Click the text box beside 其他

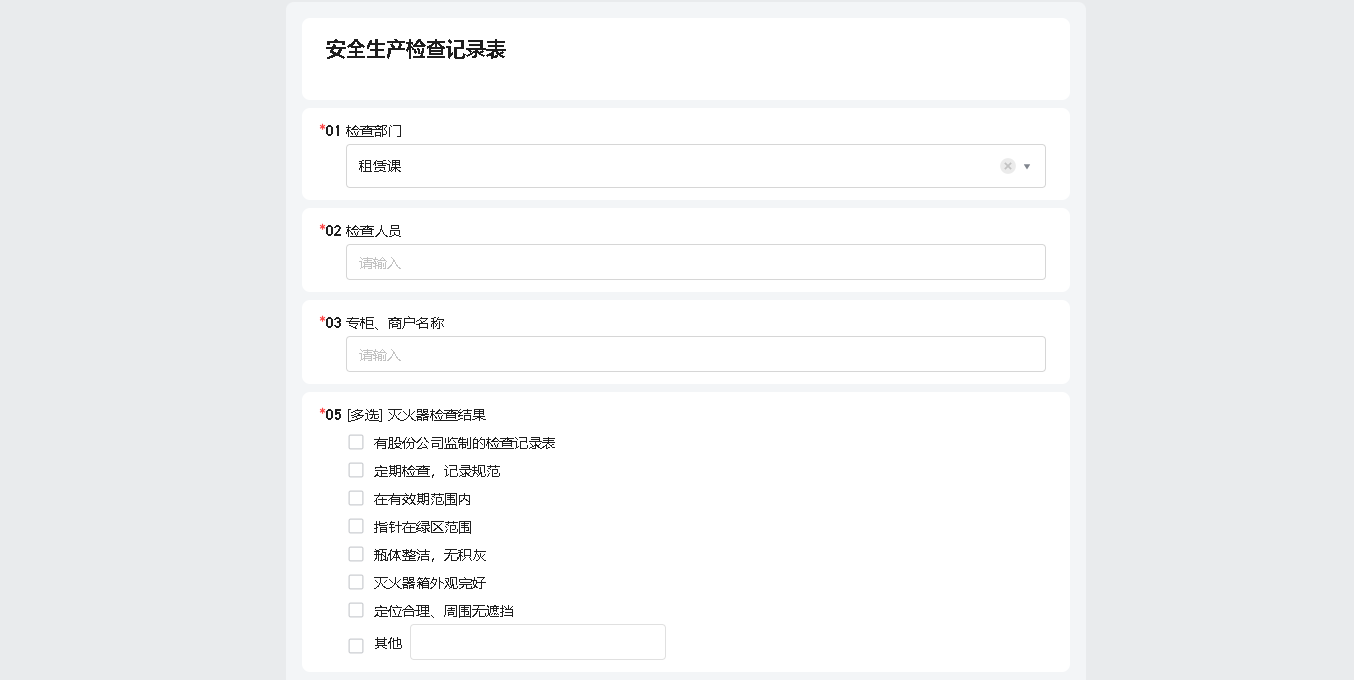[537, 642]
